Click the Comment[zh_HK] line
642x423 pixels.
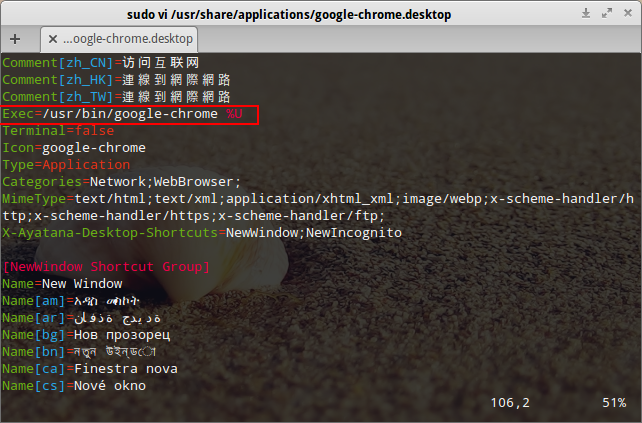pyautogui.click(x=116, y=80)
